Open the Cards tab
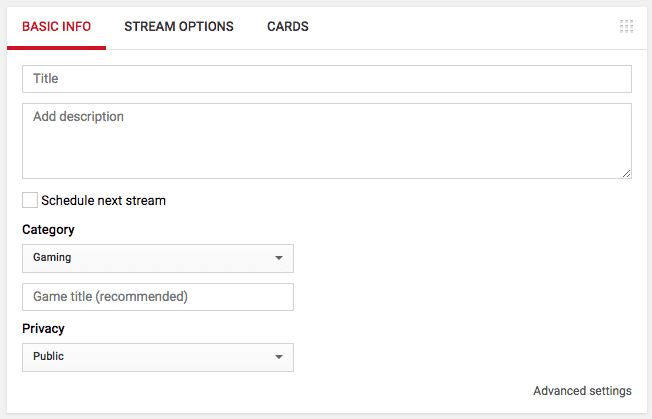 [287, 27]
